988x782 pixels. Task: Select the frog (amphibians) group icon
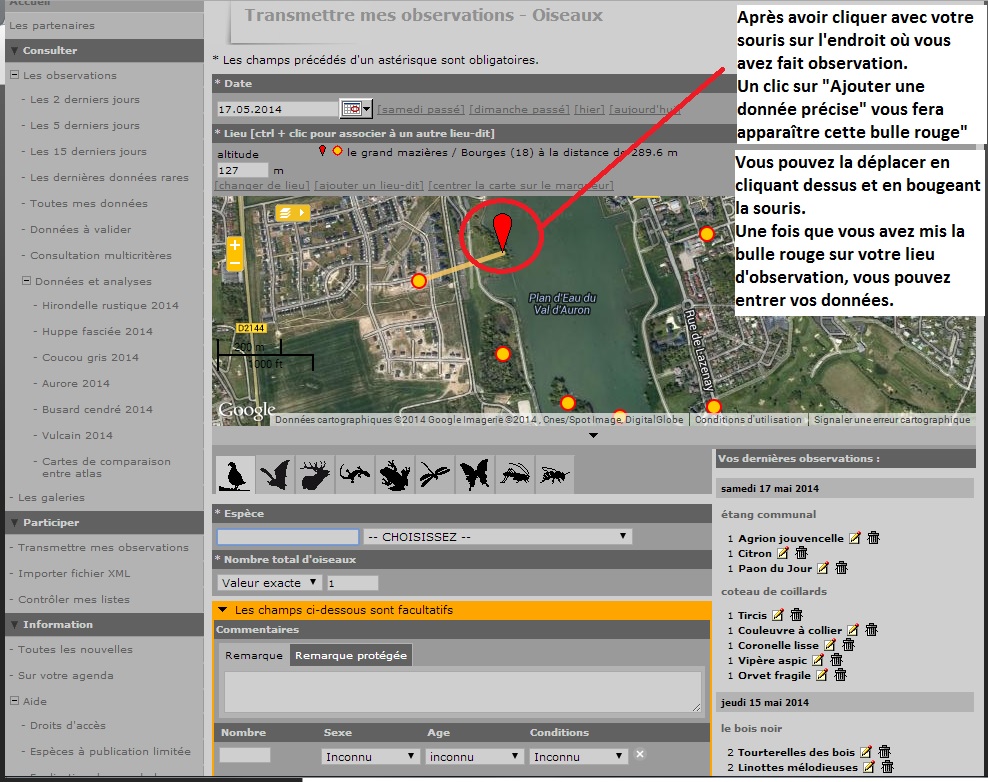click(x=394, y=474)
